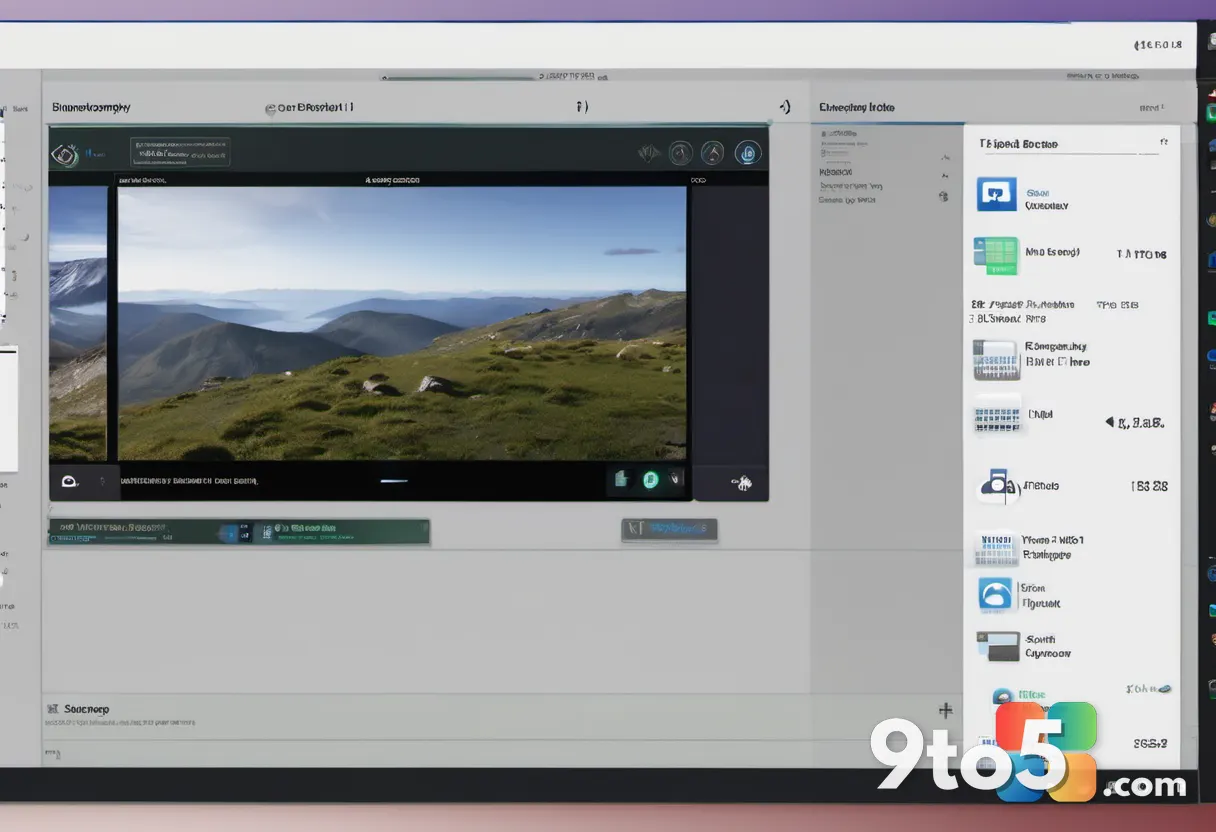Click the eye-shaped logo icon in viewer header
Image resolution: width=1216 pixels, height=832 pixels.
coord(64,154)
